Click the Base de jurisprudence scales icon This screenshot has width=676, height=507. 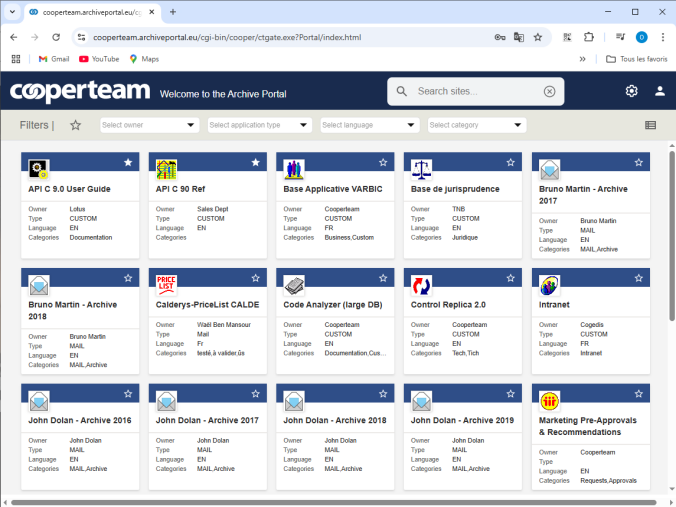tap(421, 169)
